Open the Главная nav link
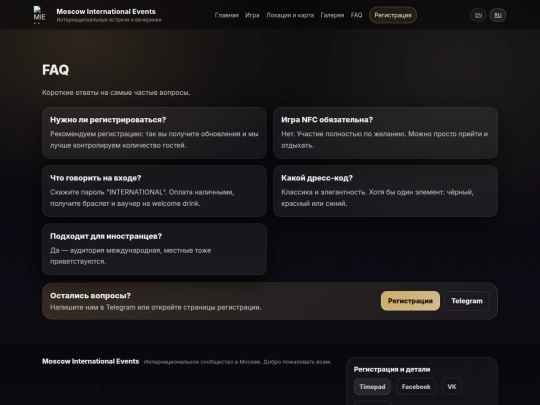Screen dimensions: 540x405 (226, 15)
